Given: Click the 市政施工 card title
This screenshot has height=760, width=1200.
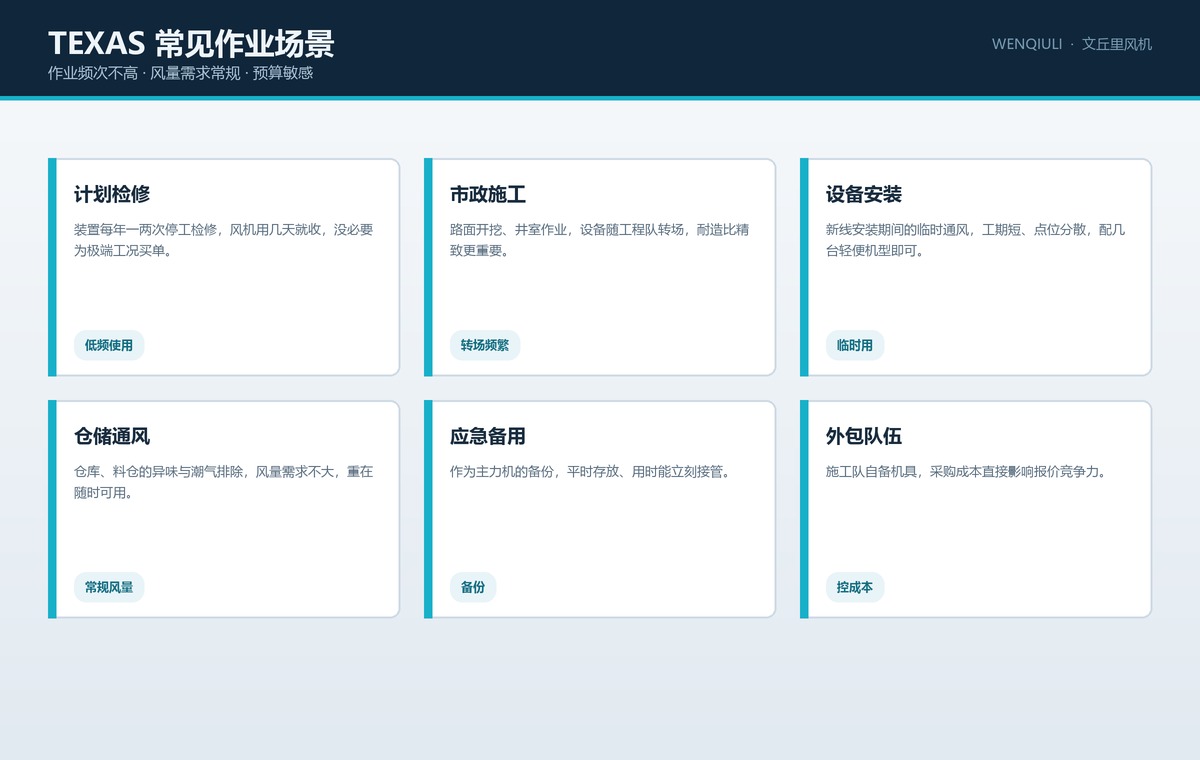Looking at the screenshot, I should point(488,194).
